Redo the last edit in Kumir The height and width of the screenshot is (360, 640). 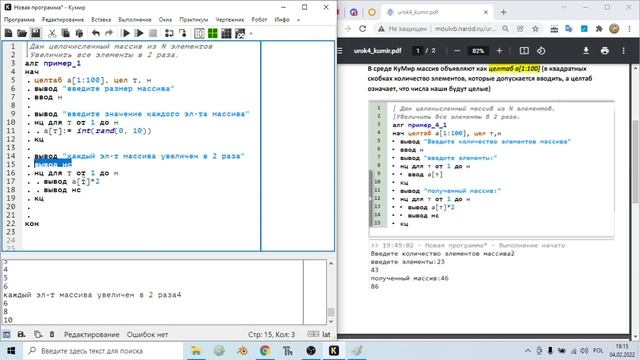click(109, 33)
